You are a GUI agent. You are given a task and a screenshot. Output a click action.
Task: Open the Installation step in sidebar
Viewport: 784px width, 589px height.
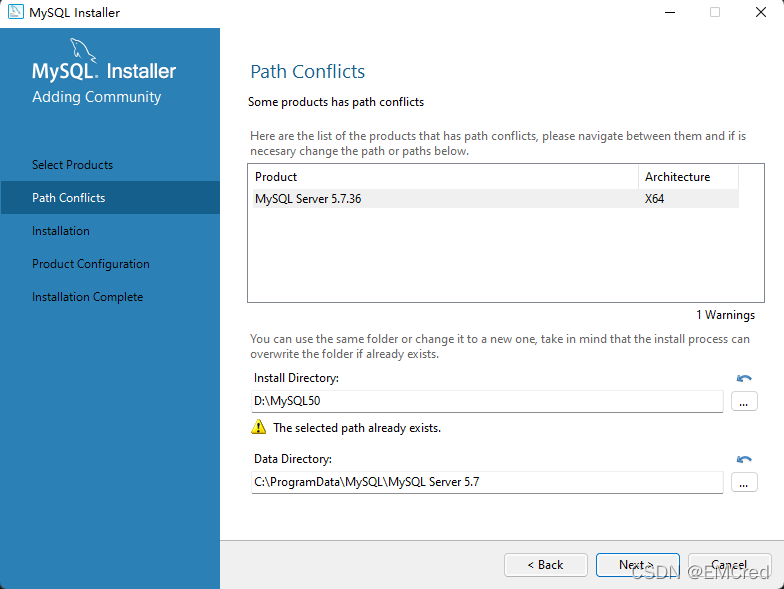point(61,231)
